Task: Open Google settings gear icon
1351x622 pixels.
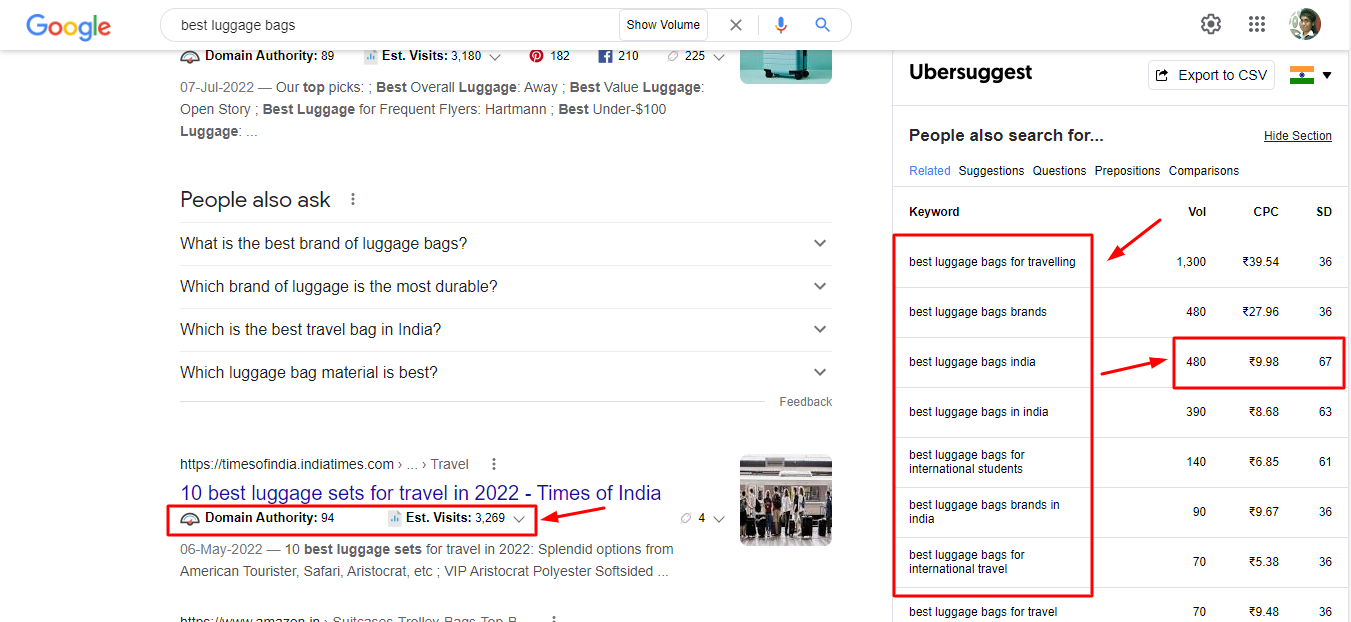Action: (1211, 24)
